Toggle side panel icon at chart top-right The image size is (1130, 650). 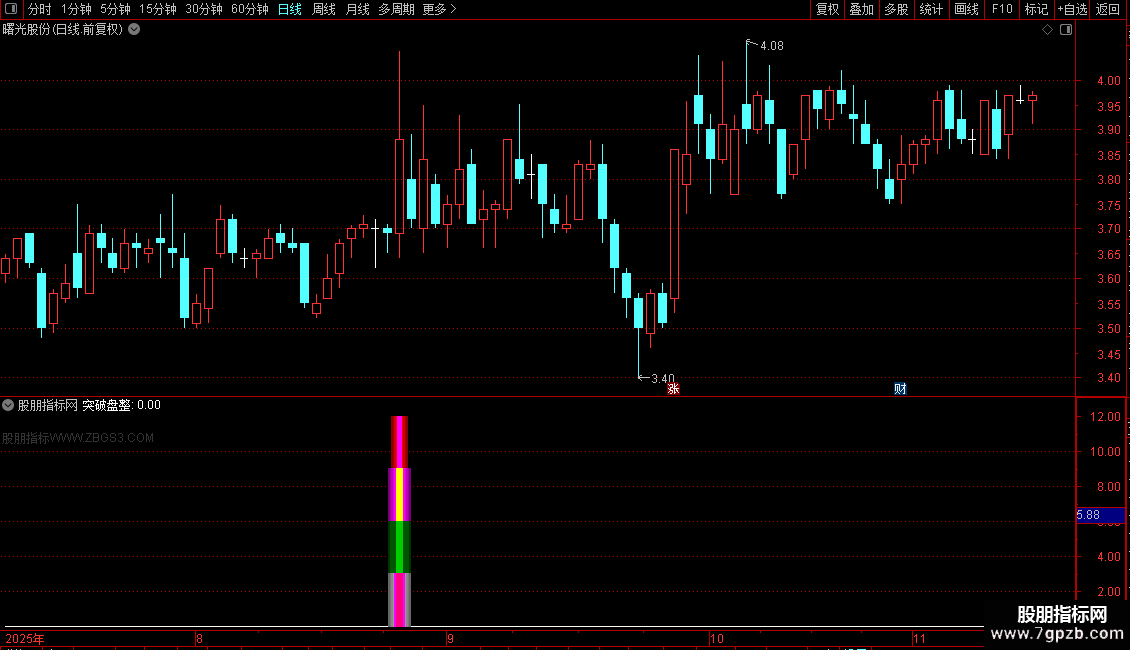(1066, 30)
